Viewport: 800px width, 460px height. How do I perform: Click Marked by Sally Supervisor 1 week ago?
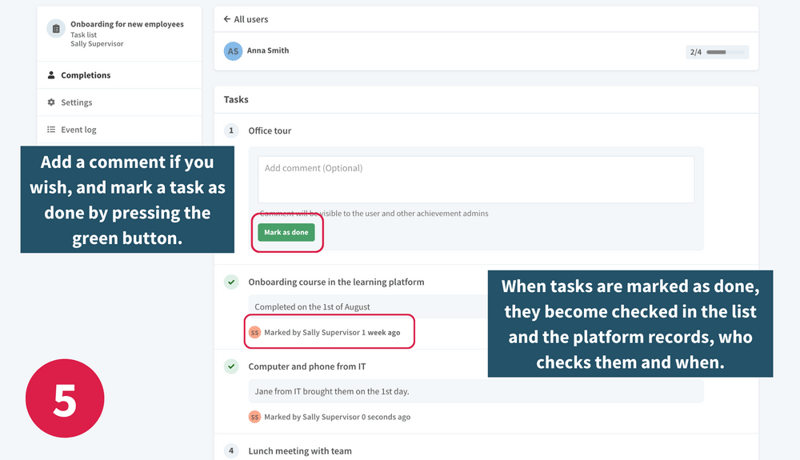pos(332,333)
